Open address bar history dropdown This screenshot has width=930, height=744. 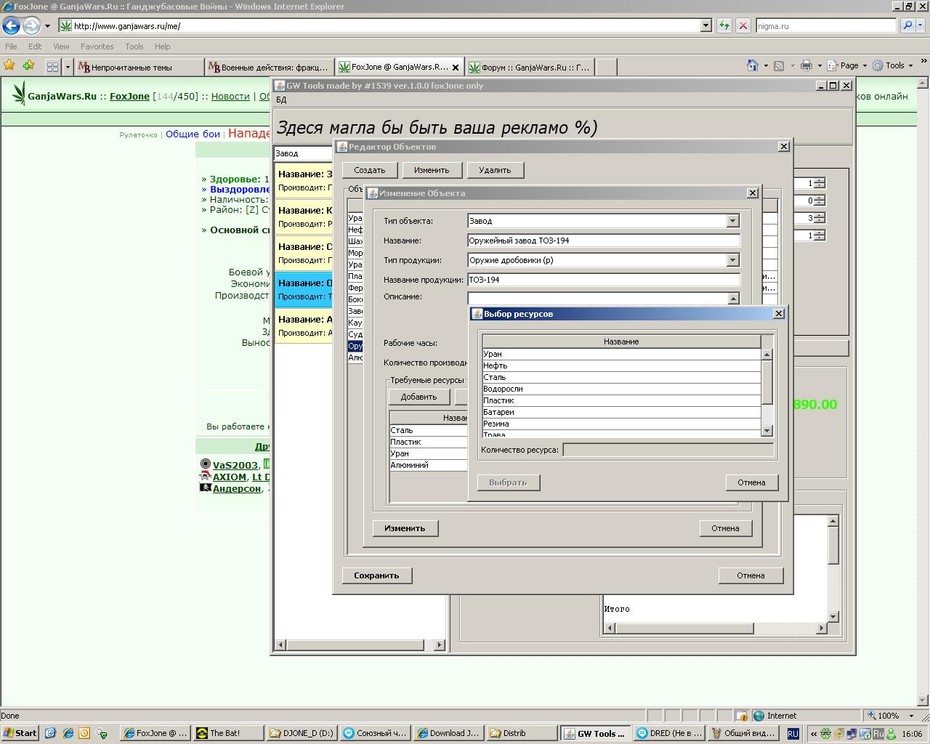point(705,26)
